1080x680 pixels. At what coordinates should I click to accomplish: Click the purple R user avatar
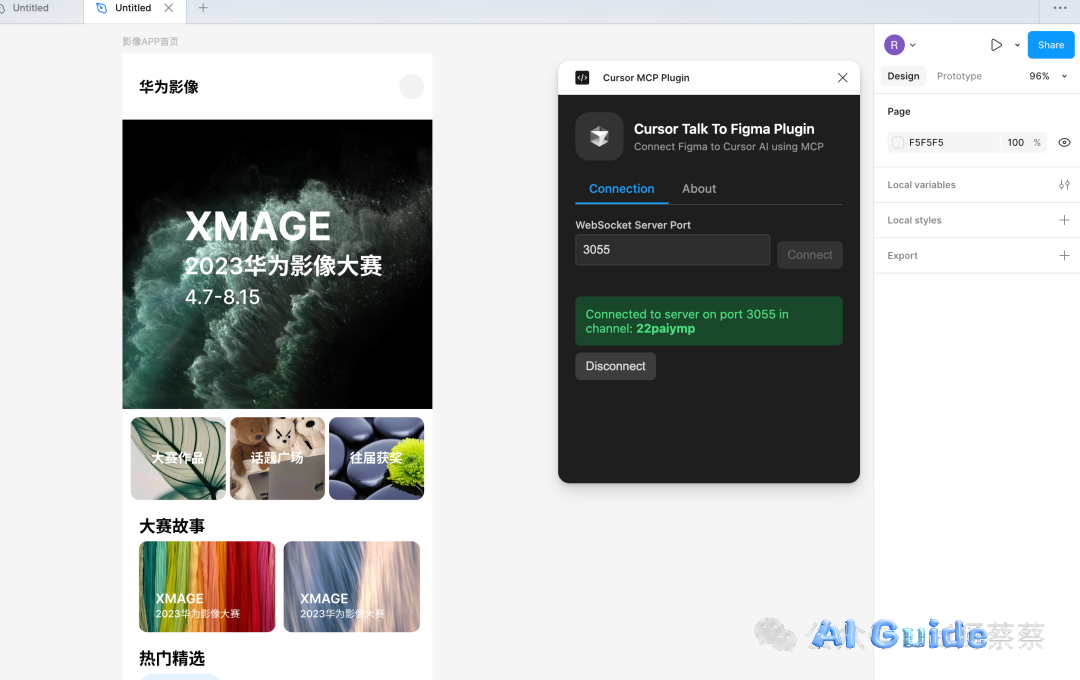tap(894, 45)
